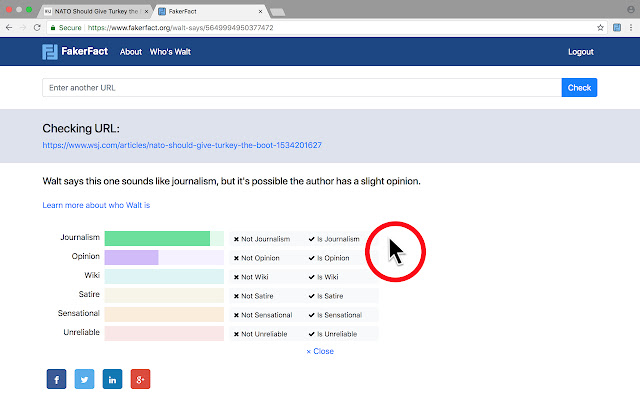Screen dimensions: 640x400
Task: Click the Wiki score bar
Action: (164, 276)
